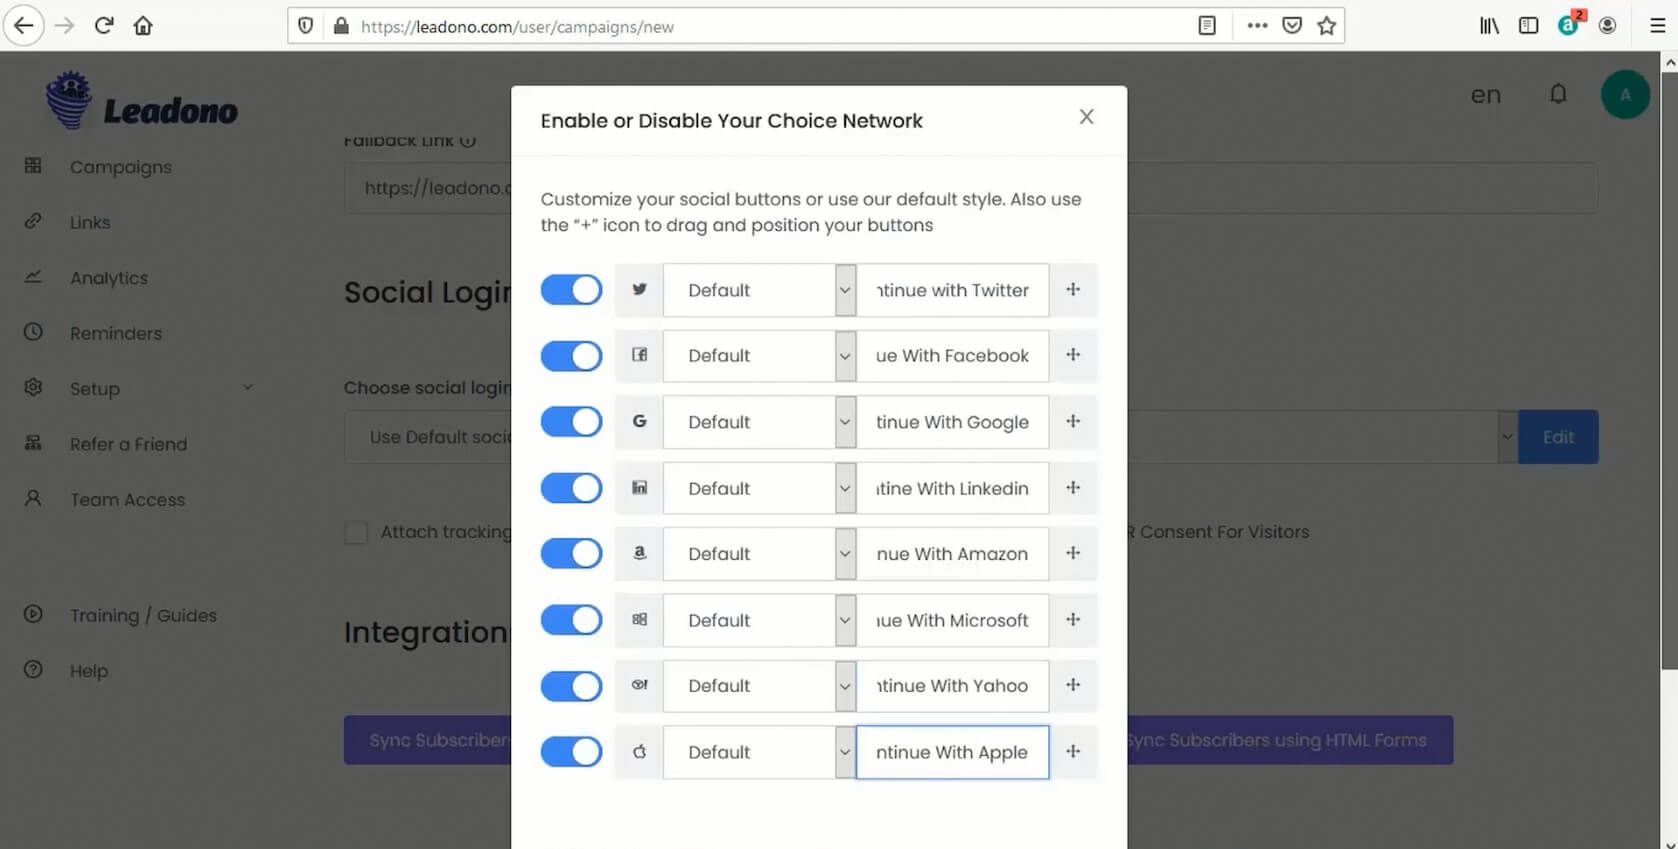
Task: Open Campaigns in the sidebar
Action: 120,167
